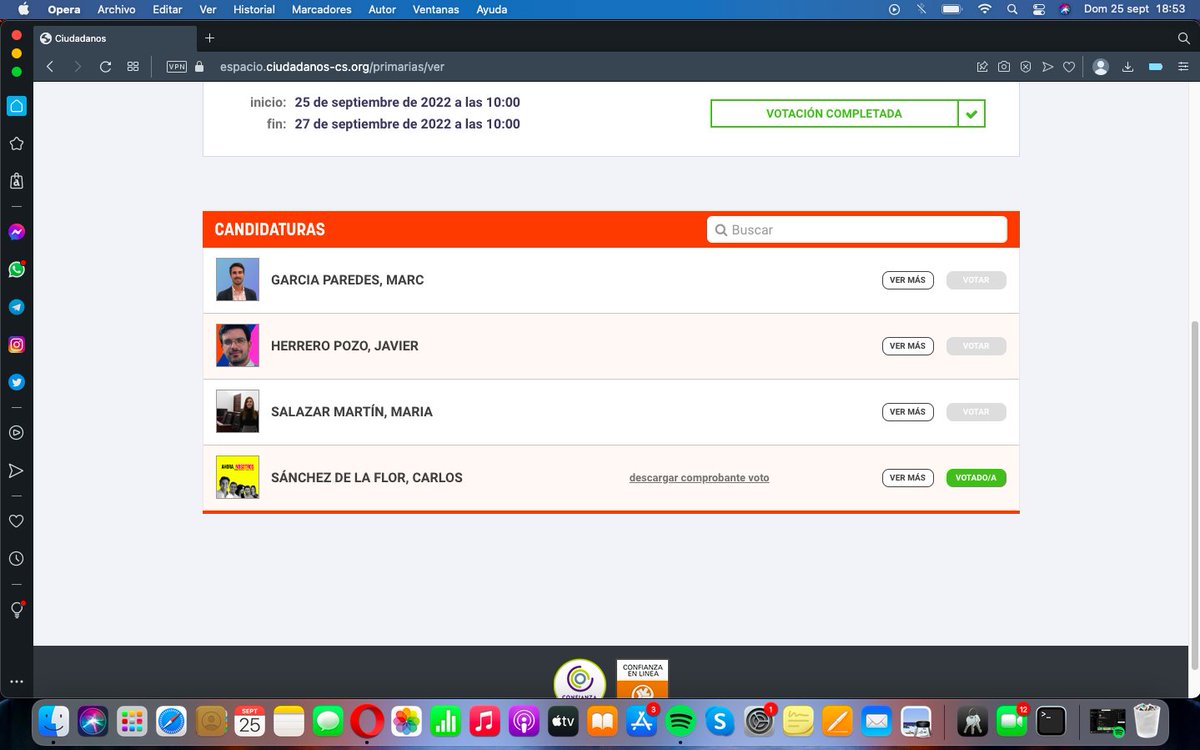Click Javier Herrero Pozo's photo thumbnail

pyautogui.click(x=238, y=346)
